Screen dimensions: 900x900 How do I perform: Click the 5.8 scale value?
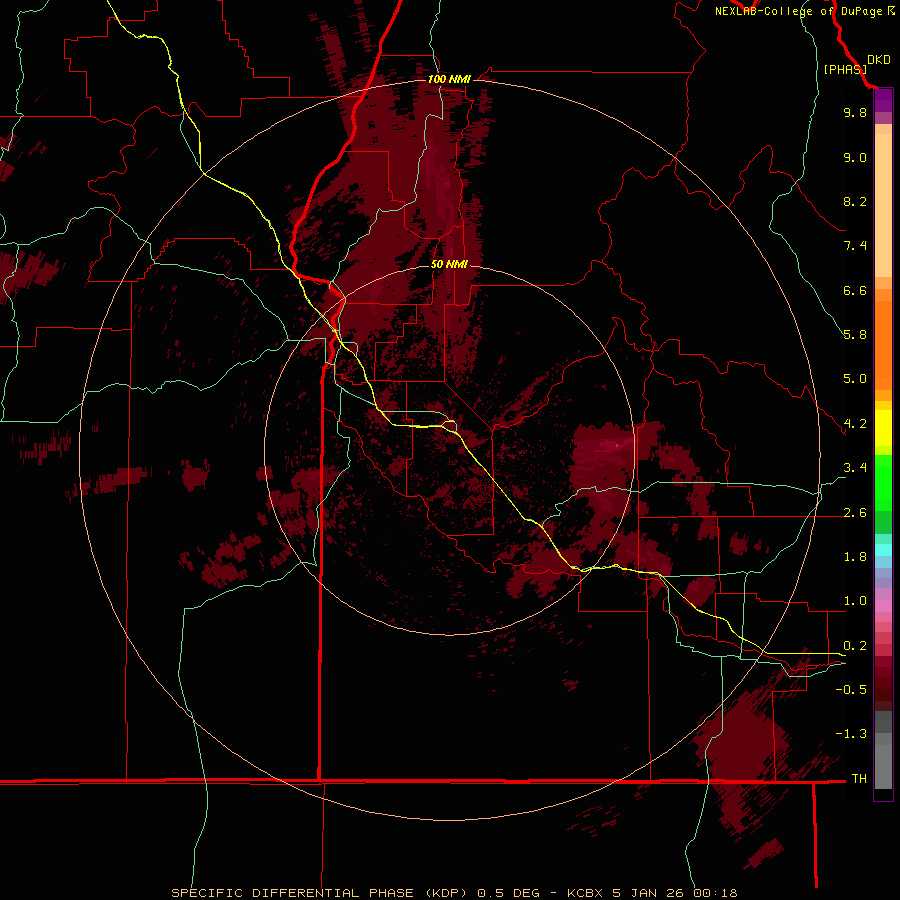point(855,335)
